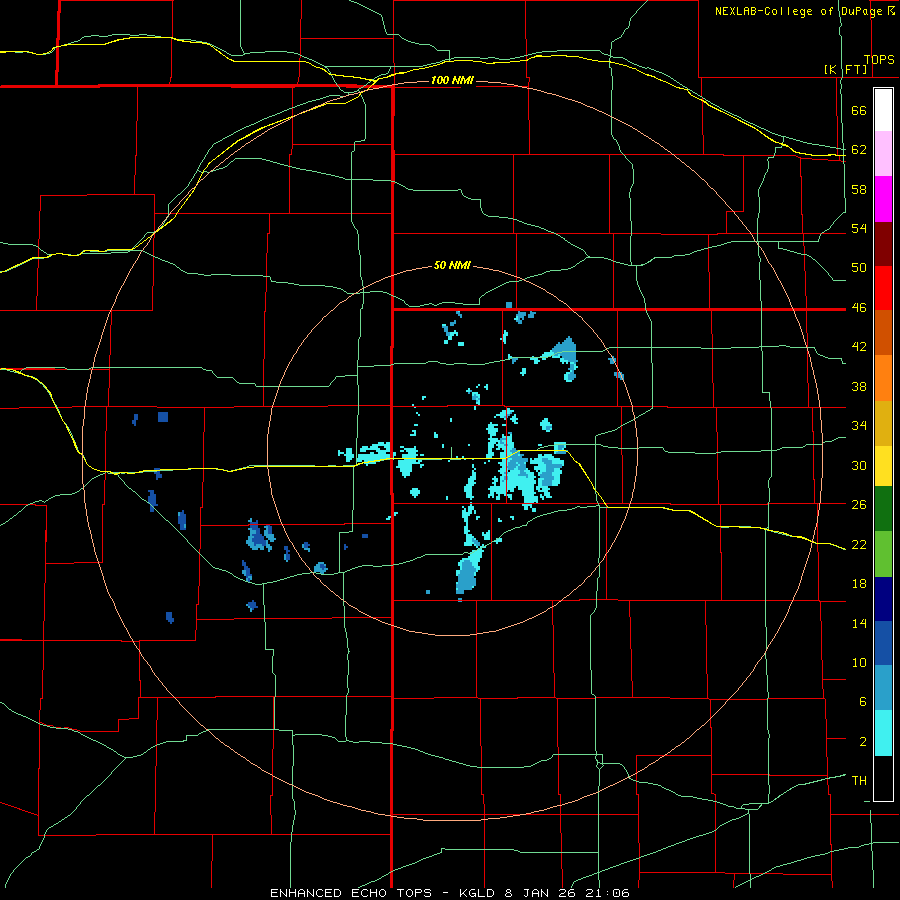900x900 pixels.
Task: Click the 46 legend value
Action: coord(859,307)
